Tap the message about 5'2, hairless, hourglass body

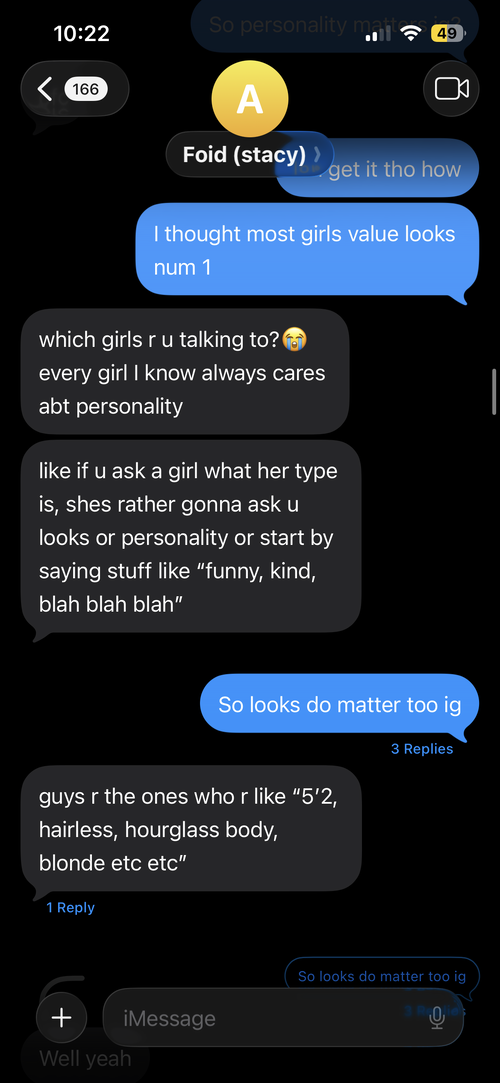coord(191,829)
